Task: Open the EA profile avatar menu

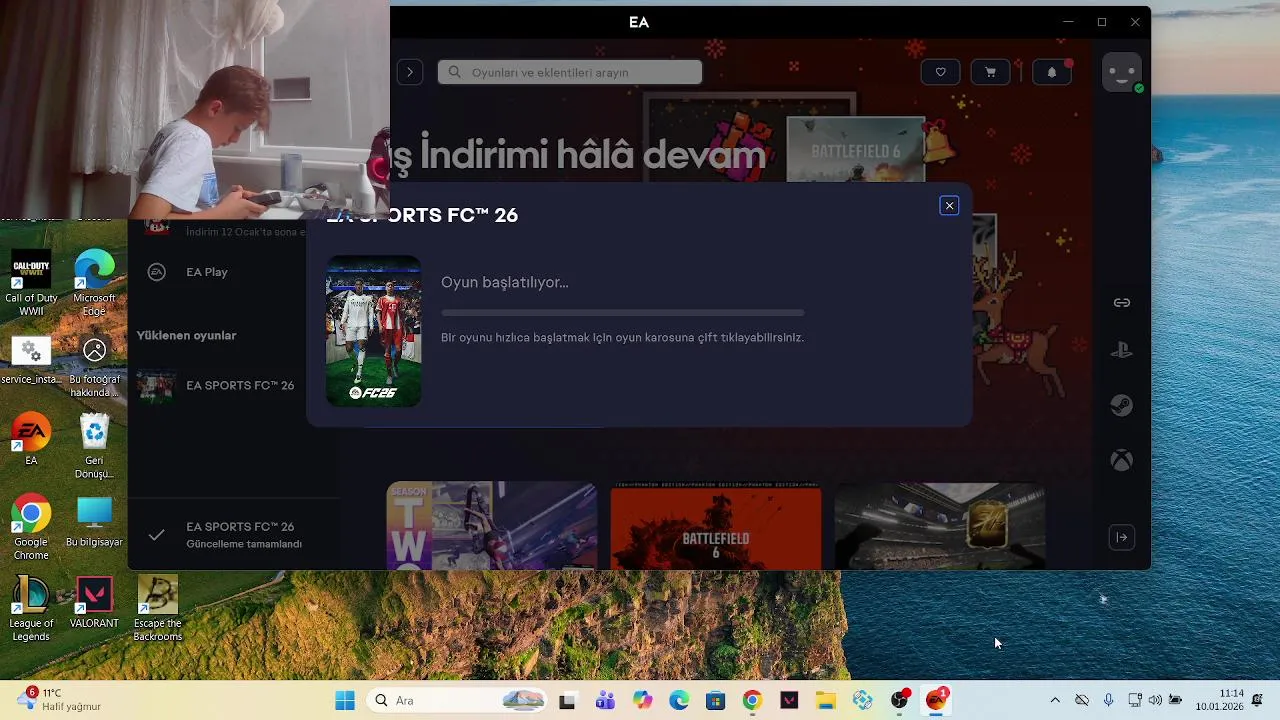Action: point(1122,72)
